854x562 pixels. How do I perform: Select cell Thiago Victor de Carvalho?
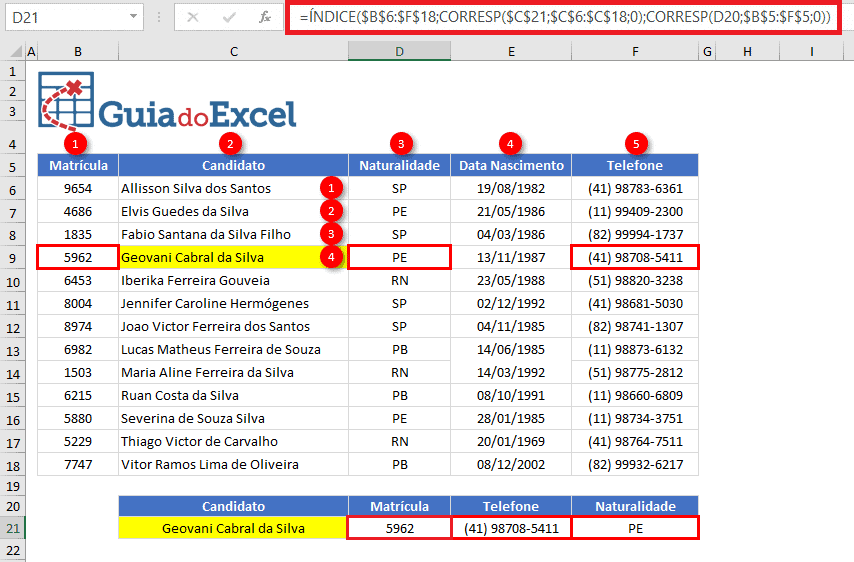234,441
